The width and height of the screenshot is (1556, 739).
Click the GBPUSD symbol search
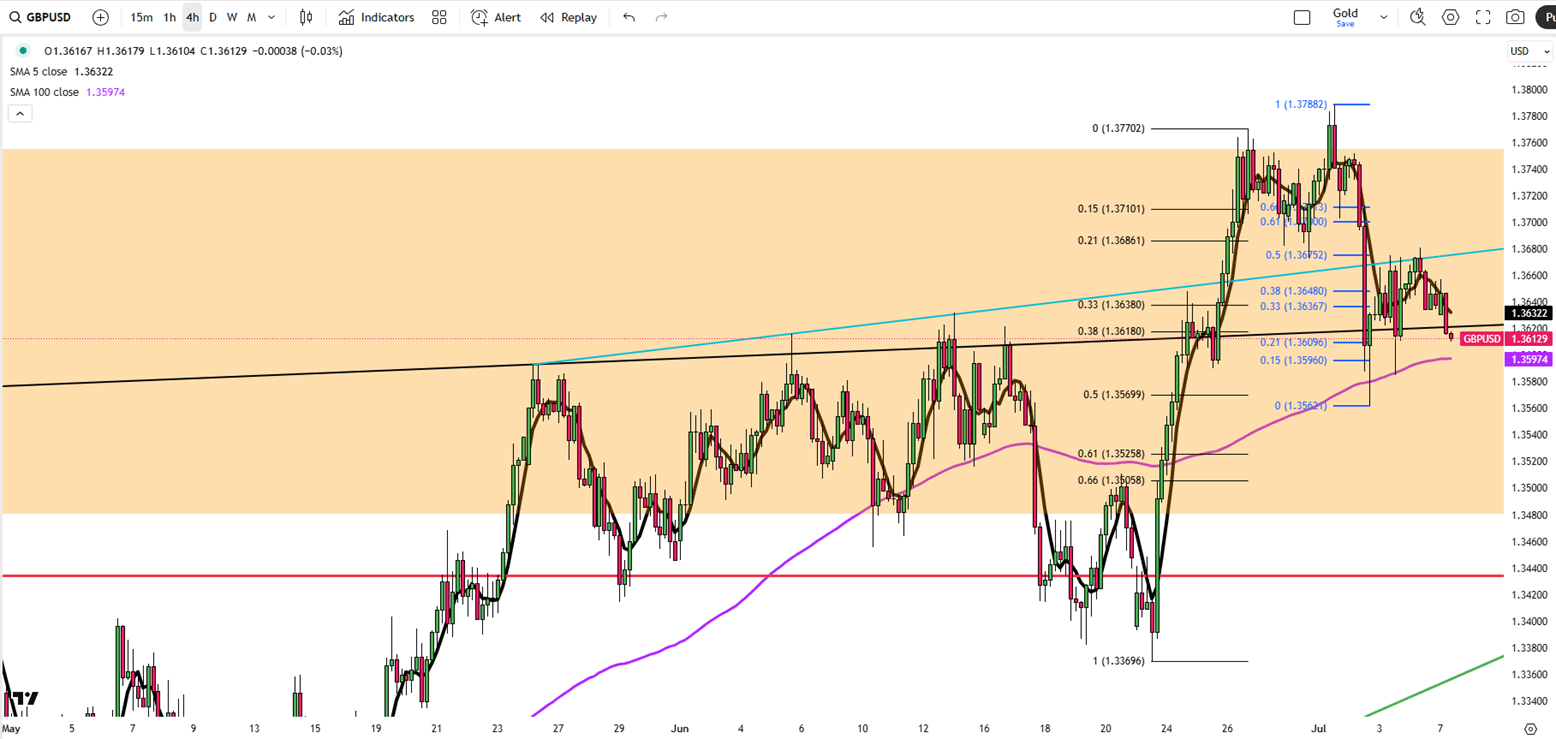(x=40, y=17)
